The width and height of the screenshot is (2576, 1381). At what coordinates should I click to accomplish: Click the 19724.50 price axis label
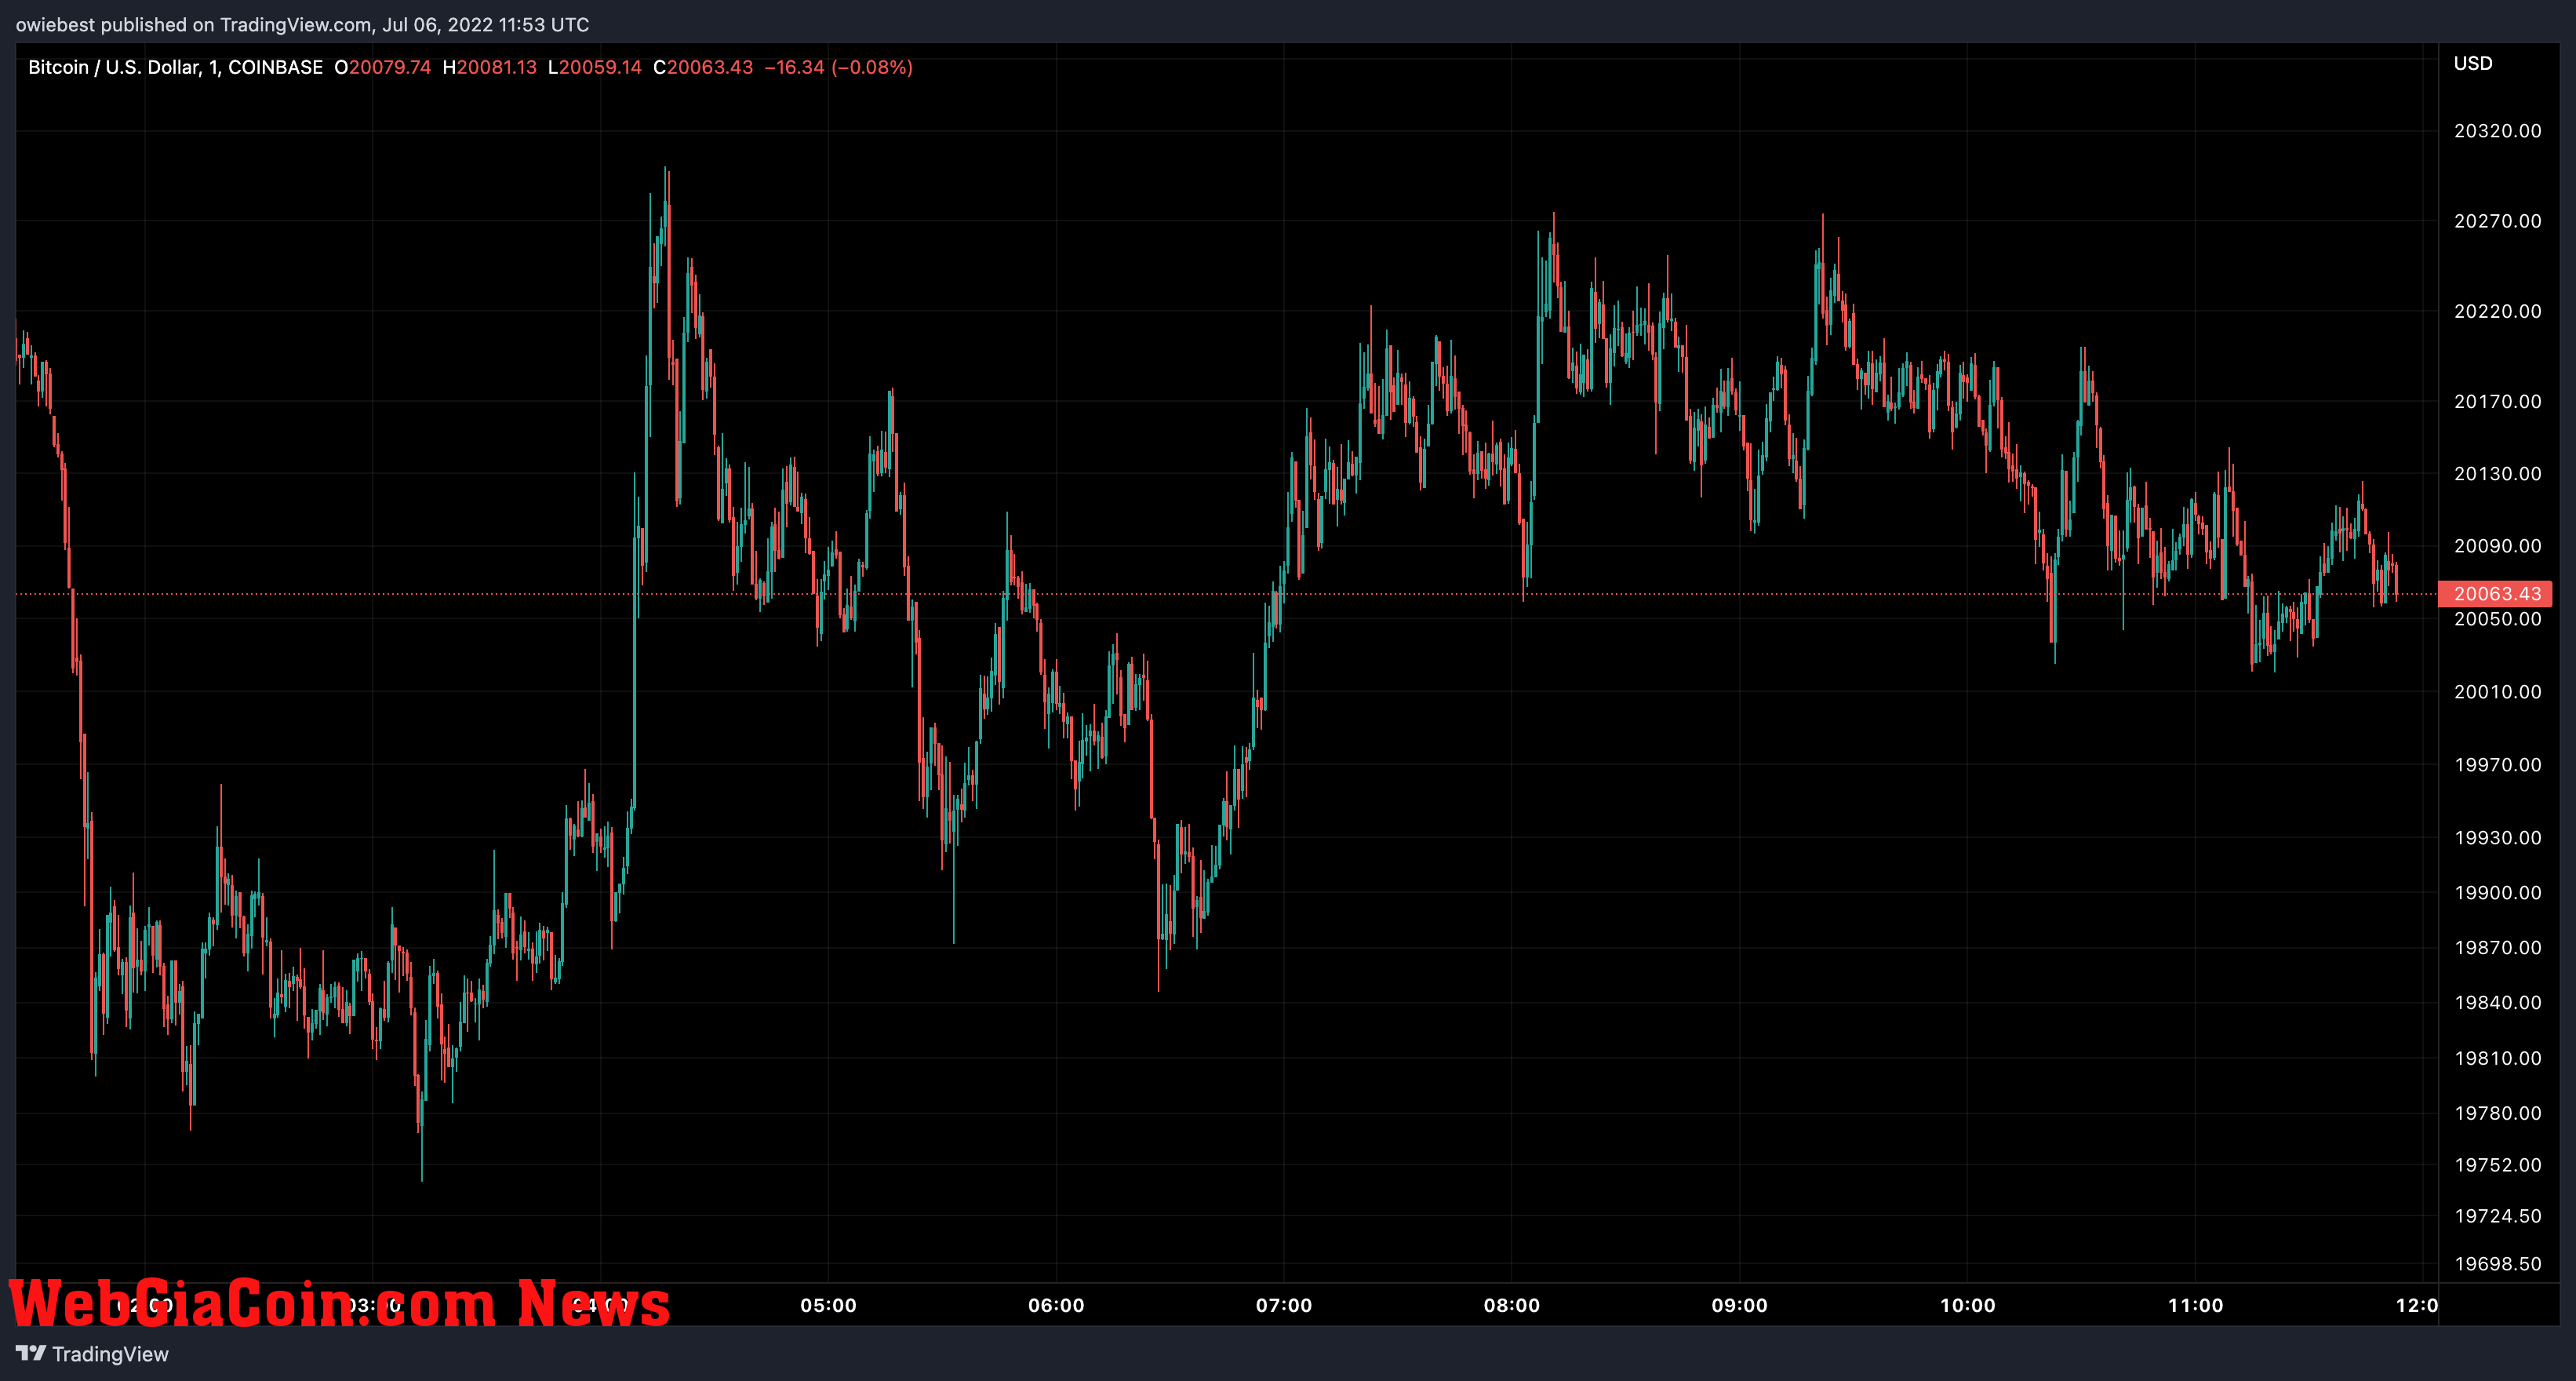[2497, 1216]
